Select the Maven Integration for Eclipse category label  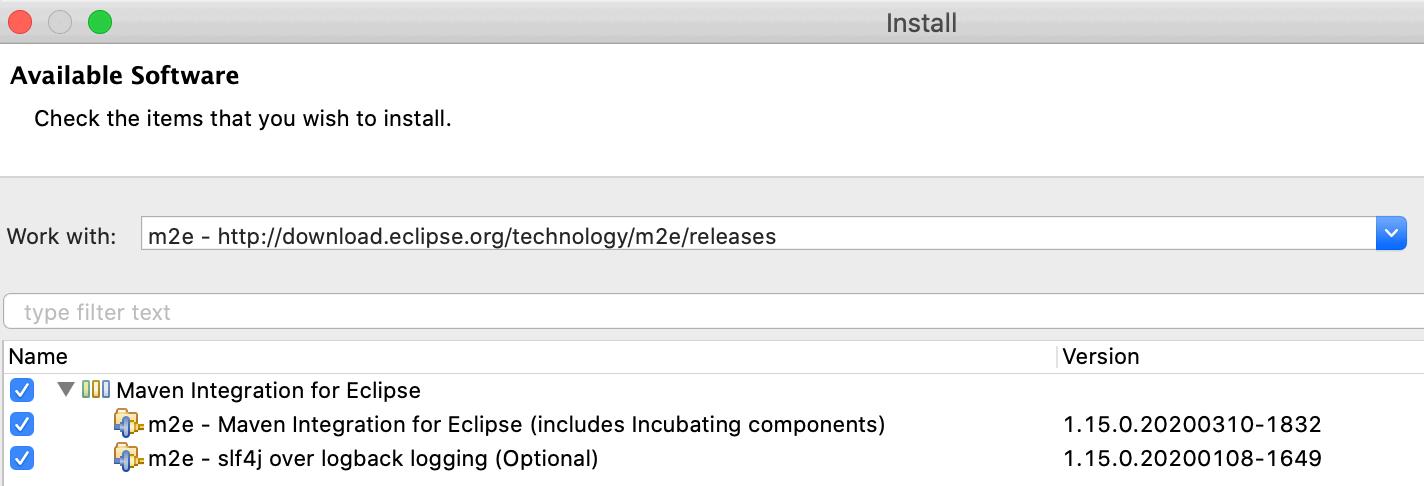[268, 390]
